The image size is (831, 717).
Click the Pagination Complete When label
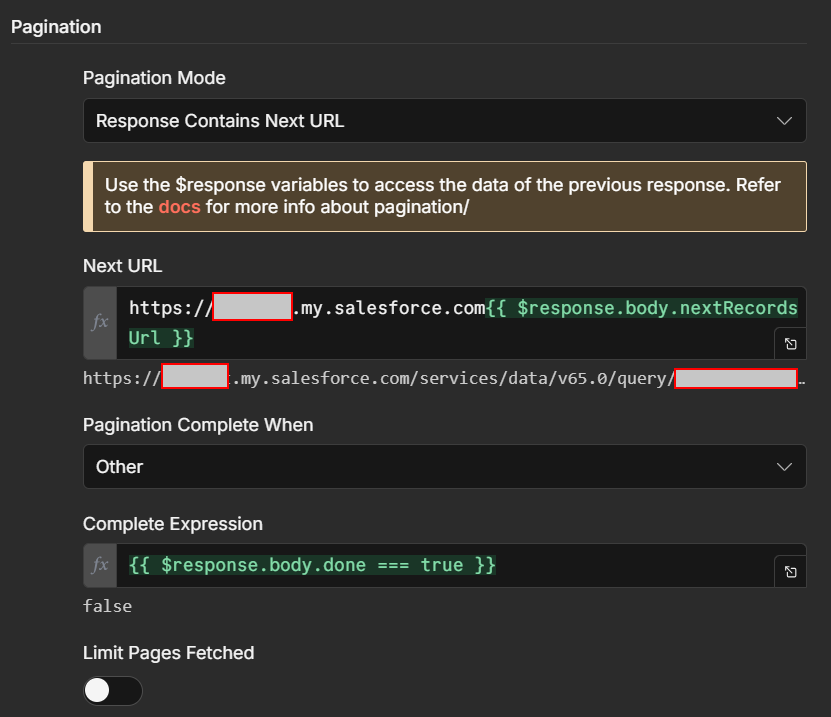[198, 425]
